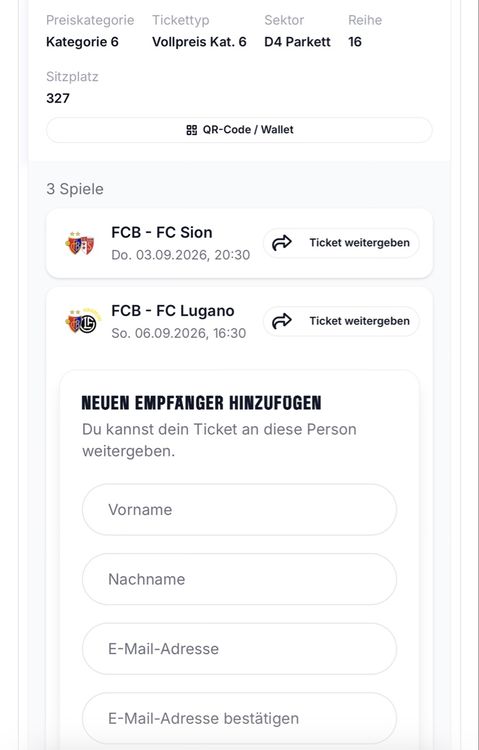The height and width of the screenshot is (750, 479).
Task: Pass on ticket for FCB - FC Sion
Action: [341, 243]
